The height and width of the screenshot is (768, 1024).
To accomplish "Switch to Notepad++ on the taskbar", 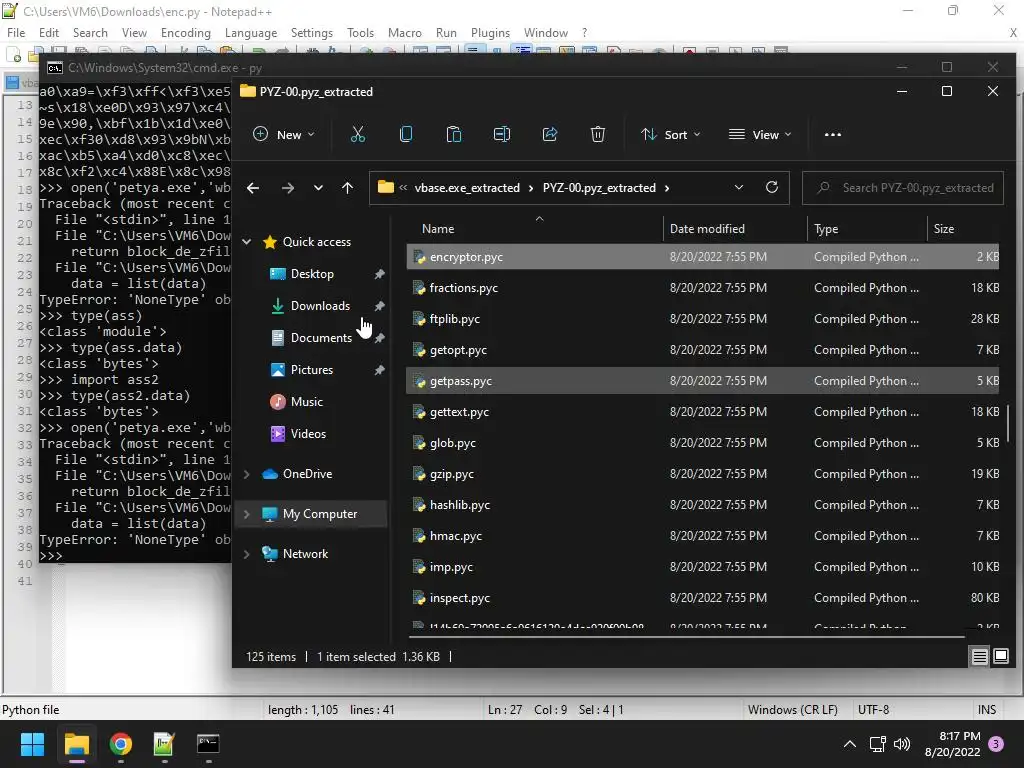I will [x=164, y=744].
